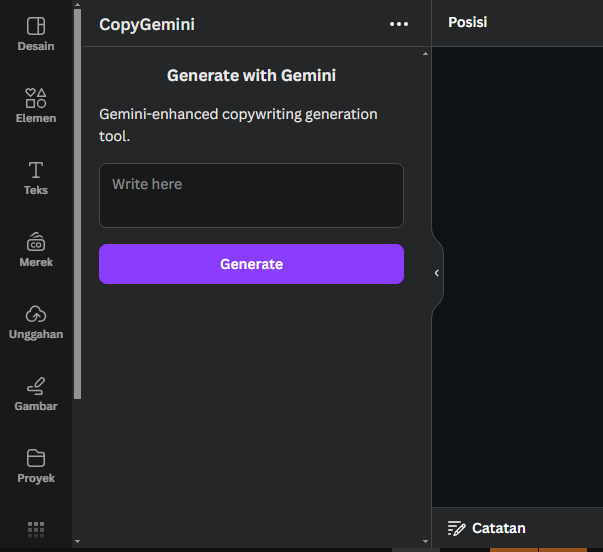The image size is (603, 552).
Task: Open the Desain panel icon
Action: 36,26
